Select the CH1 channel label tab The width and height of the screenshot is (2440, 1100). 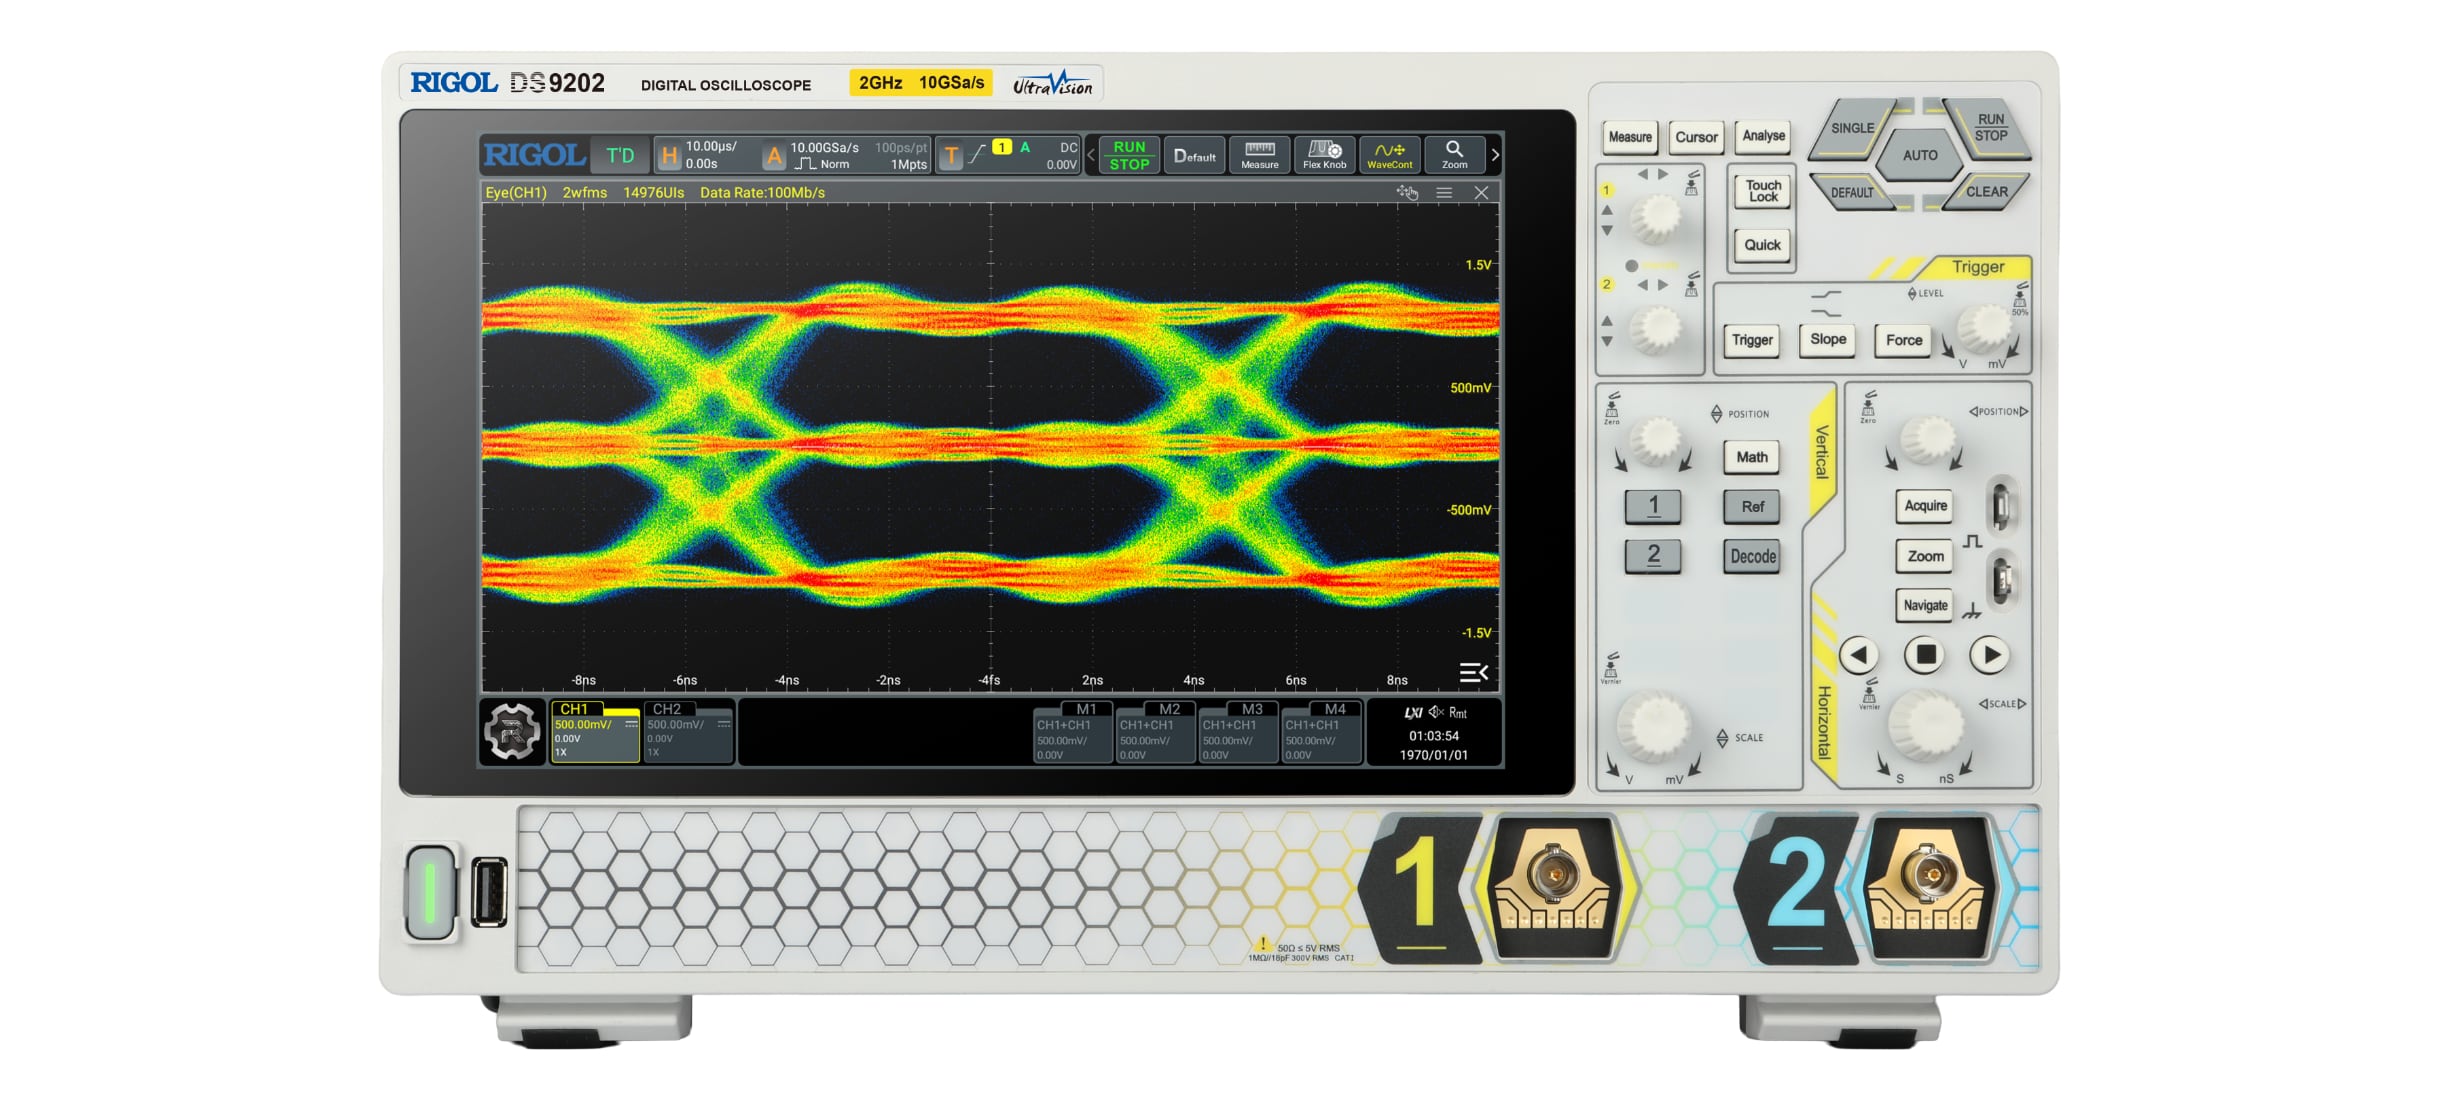tap(574, 709)
